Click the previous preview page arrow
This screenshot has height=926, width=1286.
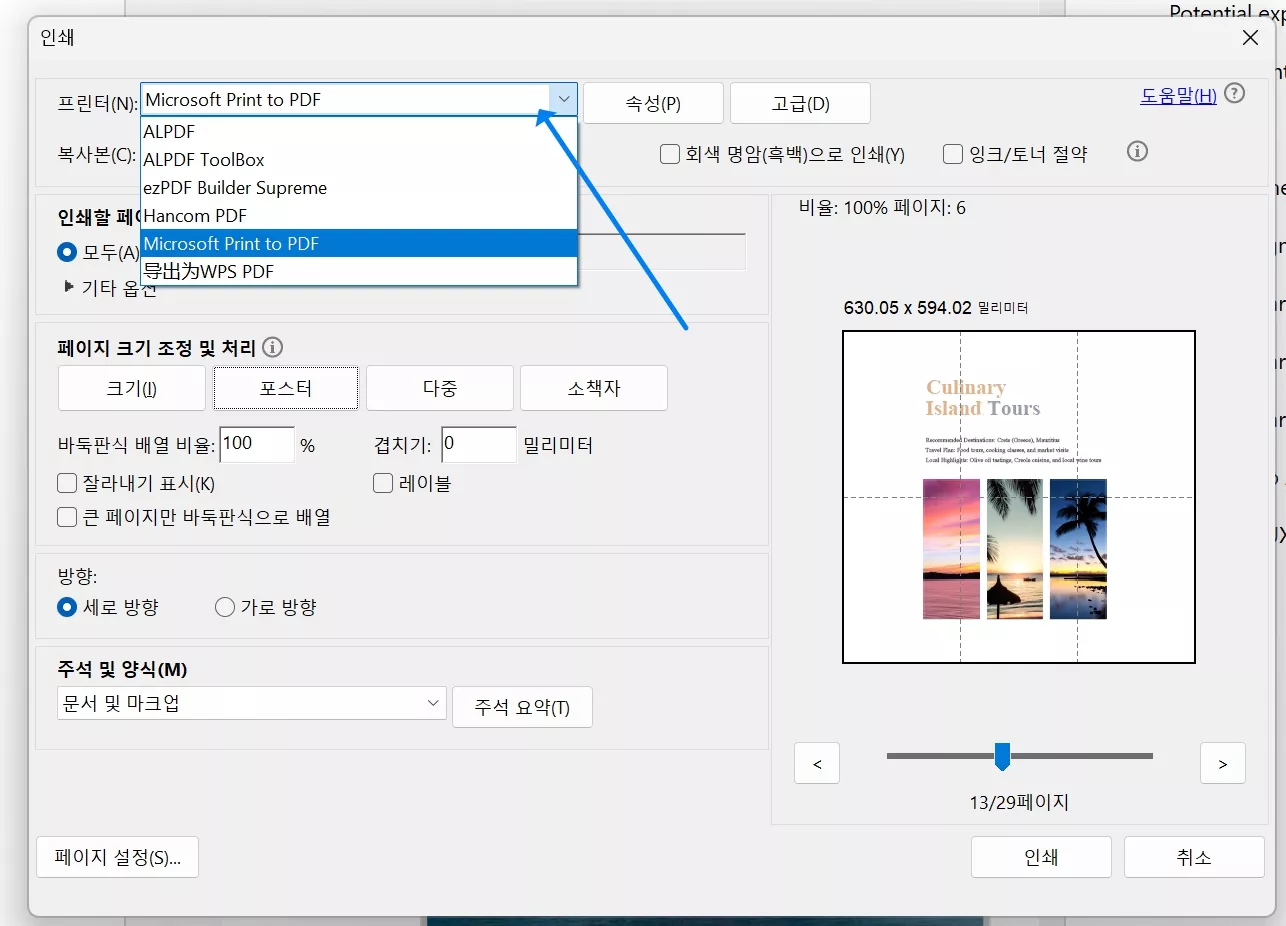click(x=816, y=763)
